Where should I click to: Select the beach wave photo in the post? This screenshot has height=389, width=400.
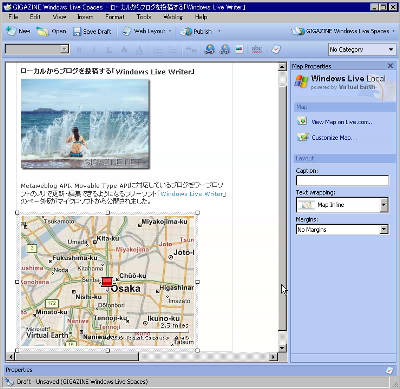[x=85, y=124]
